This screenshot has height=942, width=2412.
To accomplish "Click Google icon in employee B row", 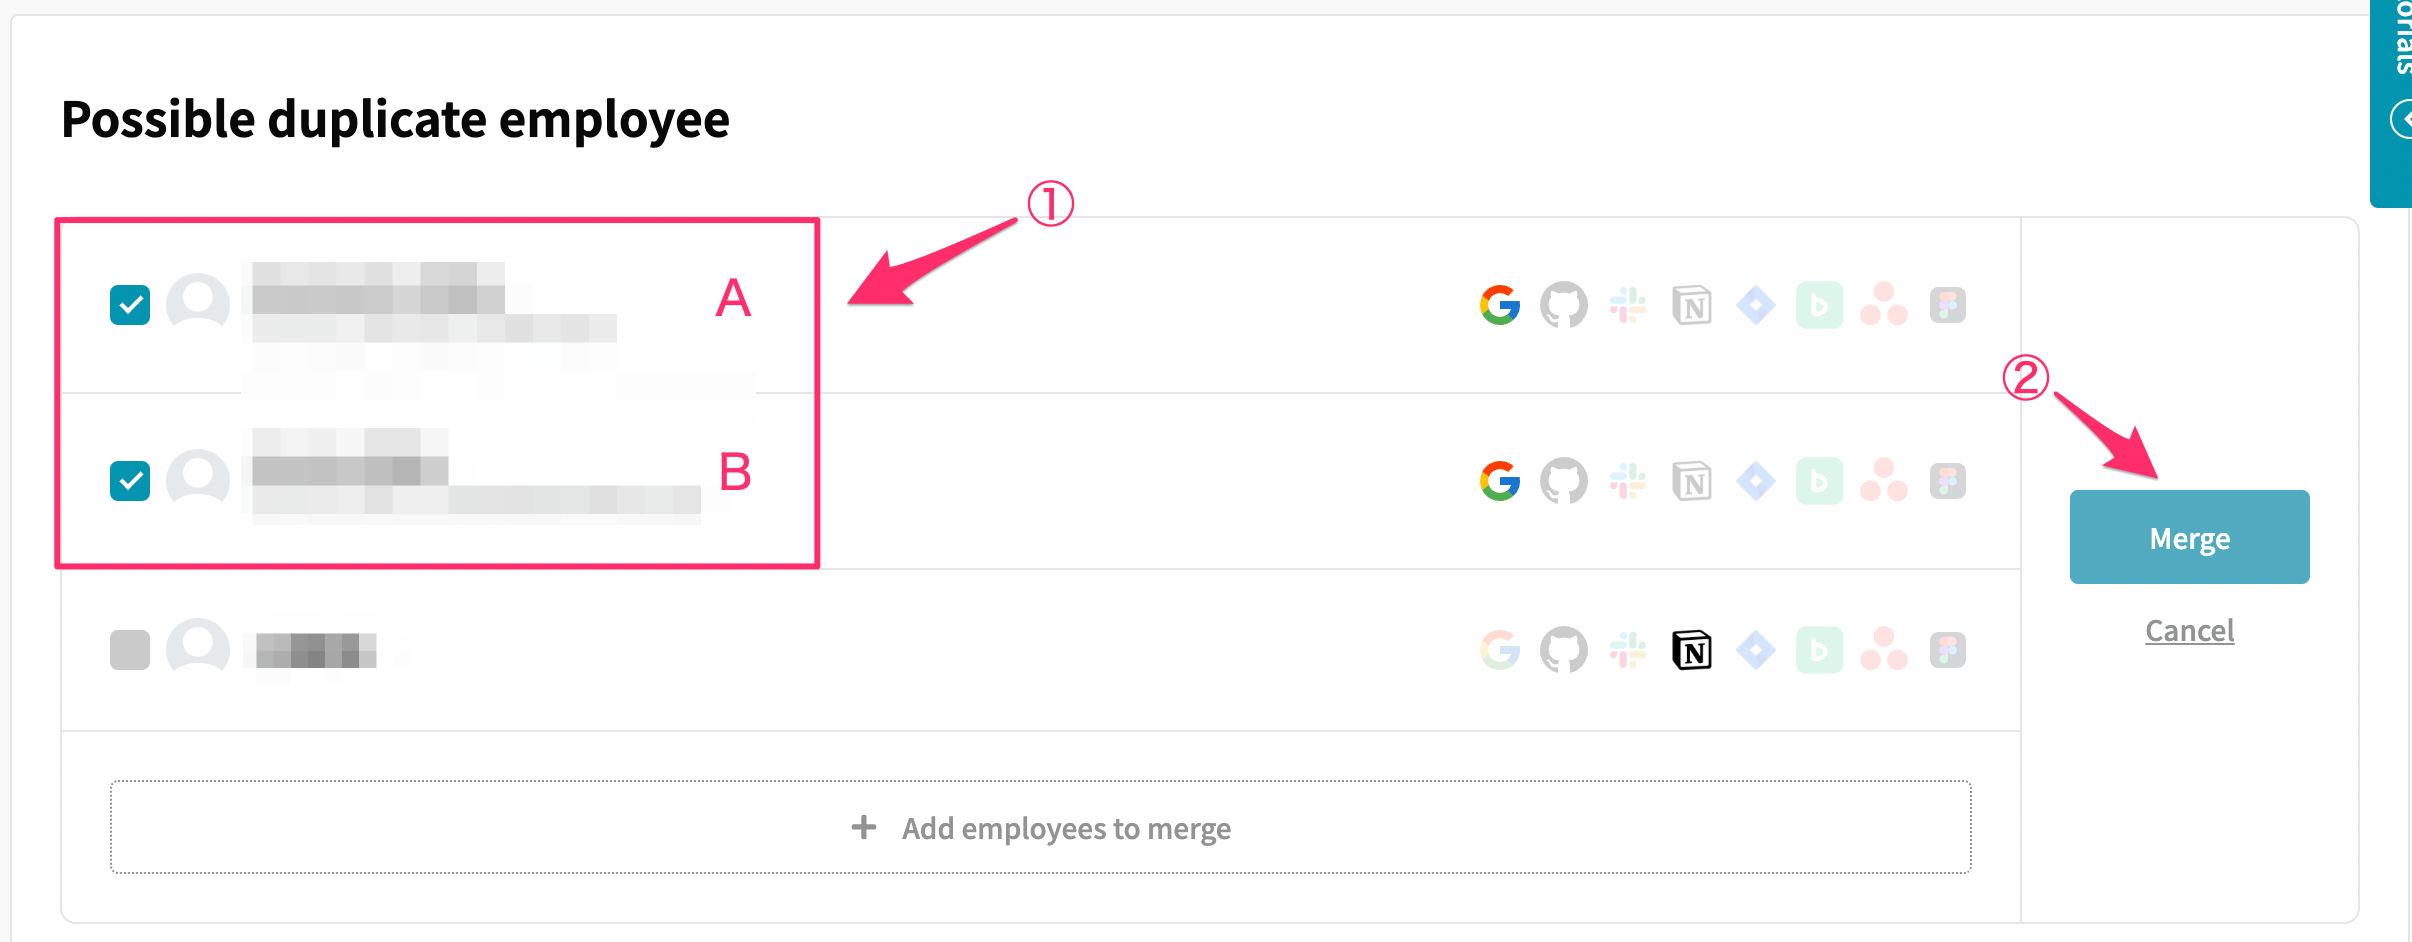I will tap(1500, 481).
